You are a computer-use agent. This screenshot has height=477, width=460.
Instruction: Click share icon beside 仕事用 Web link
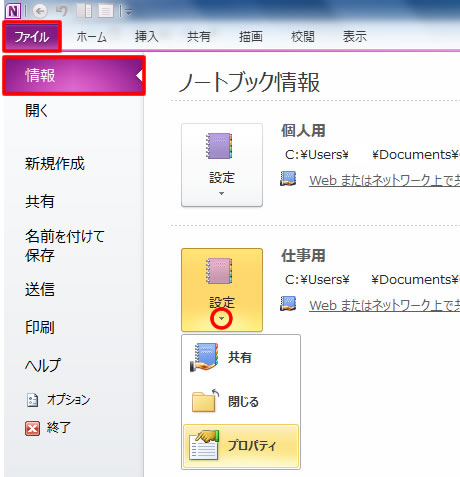pos(288,304)
